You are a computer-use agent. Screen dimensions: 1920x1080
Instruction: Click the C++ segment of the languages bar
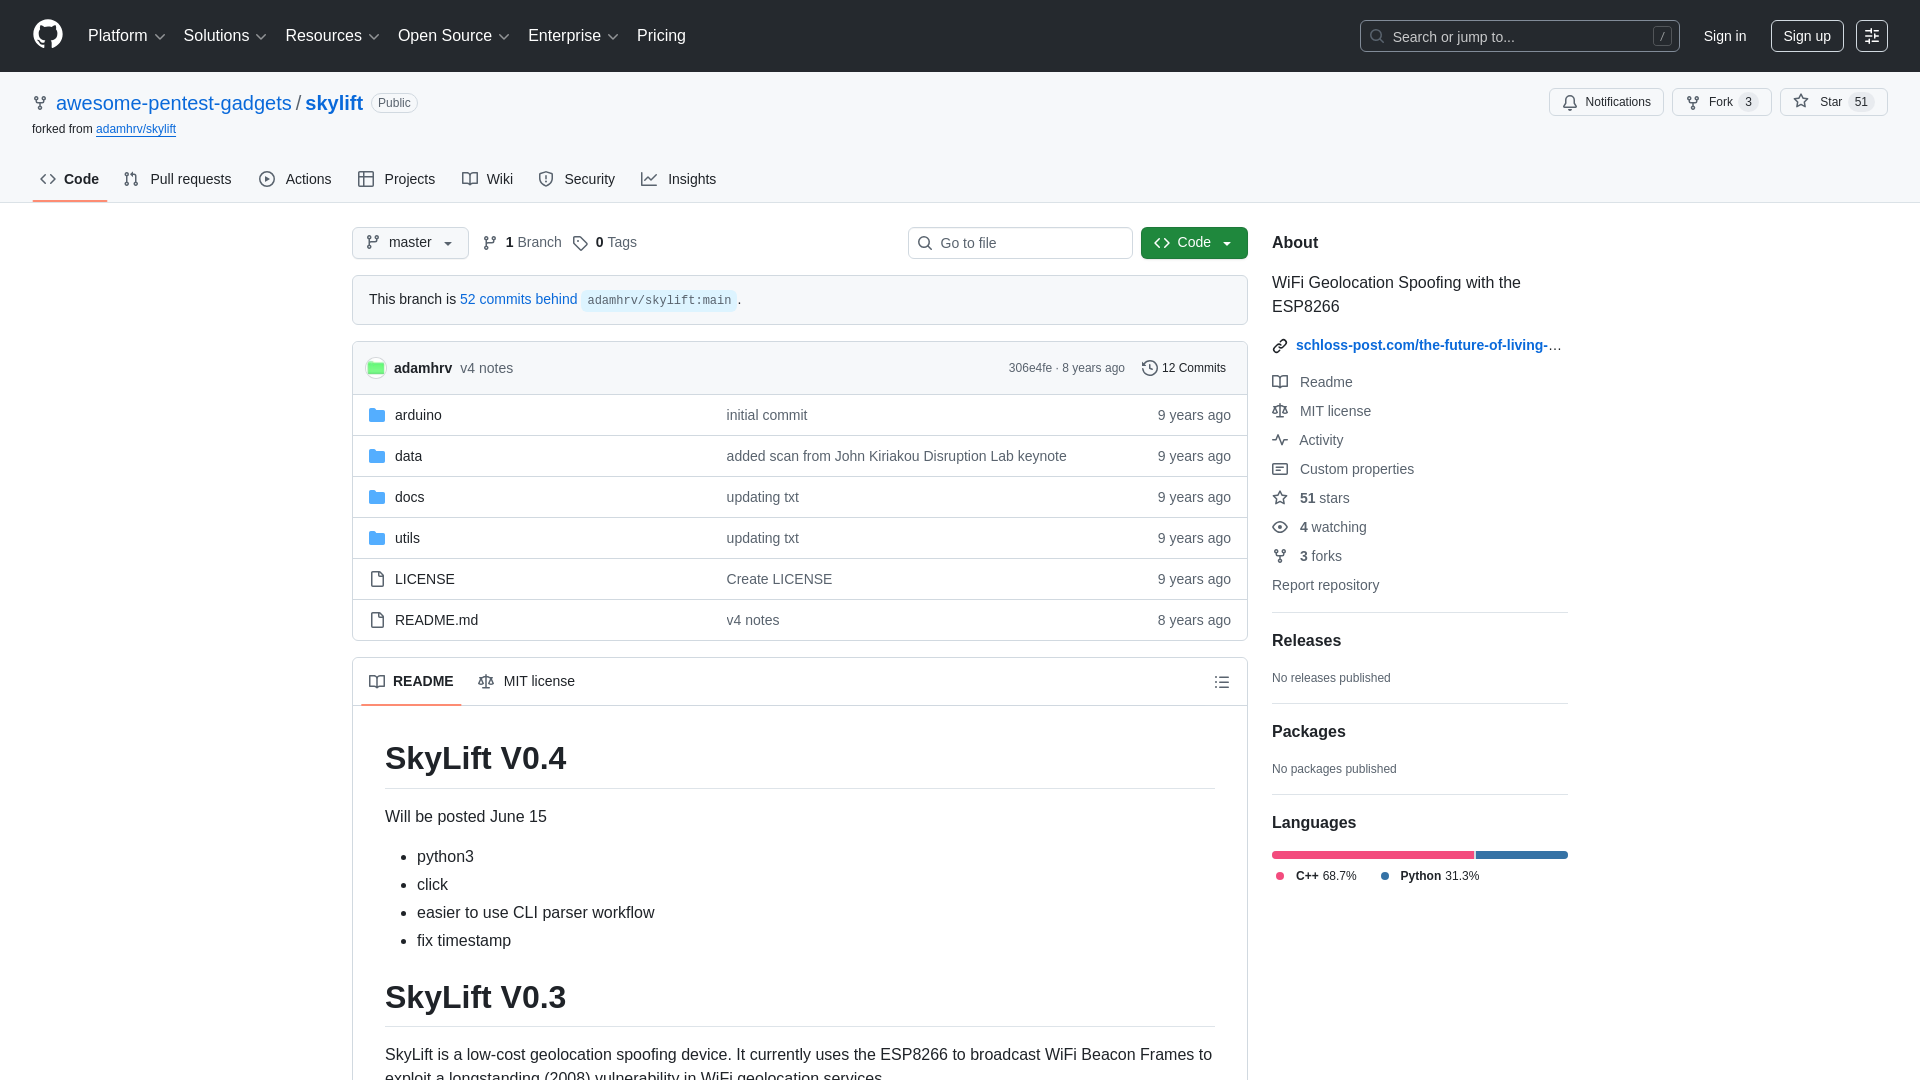coord(1371,855)
